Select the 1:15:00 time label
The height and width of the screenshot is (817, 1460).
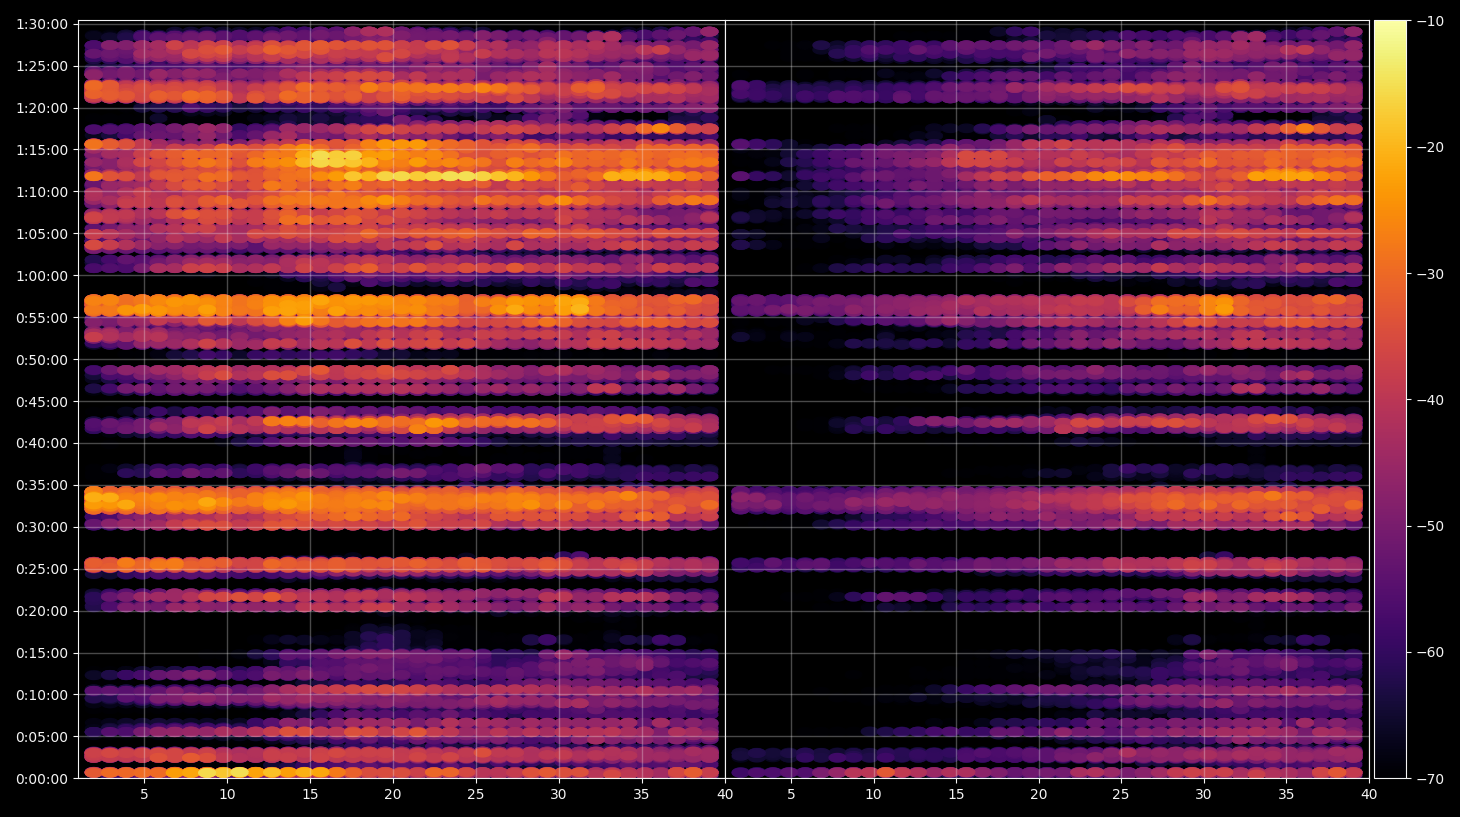pos(42,150)
